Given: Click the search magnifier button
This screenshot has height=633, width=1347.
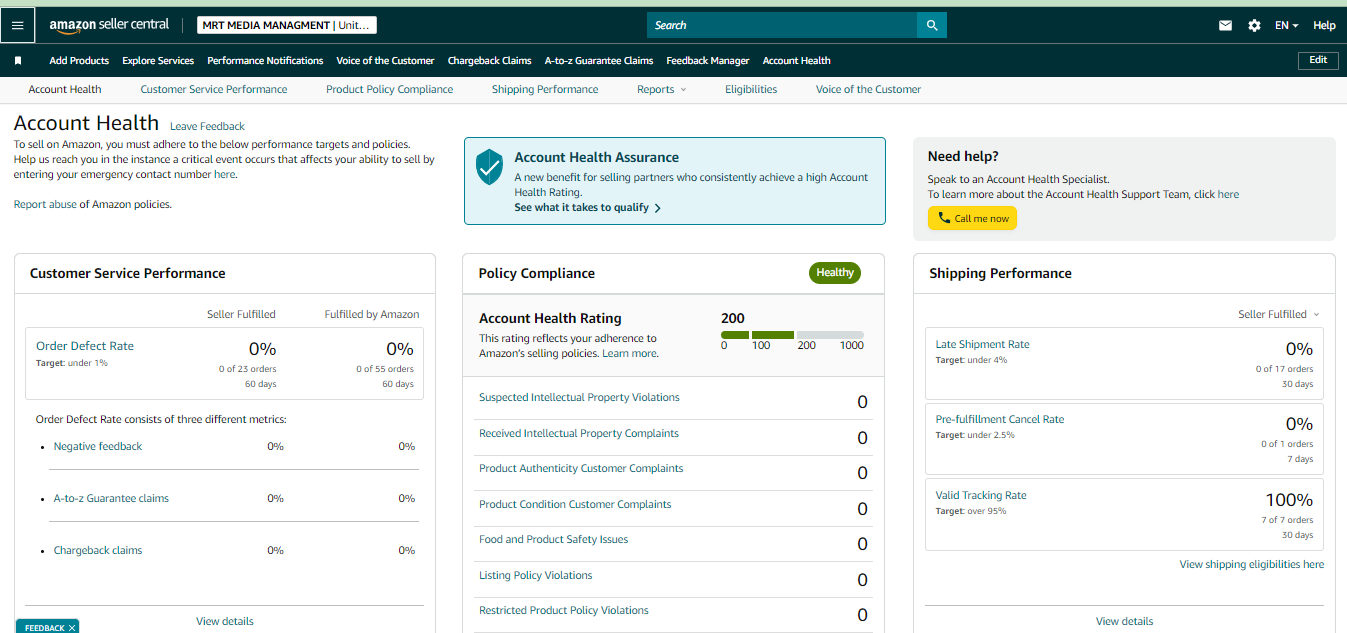Looking at the screenshot, I should (932, 25).
